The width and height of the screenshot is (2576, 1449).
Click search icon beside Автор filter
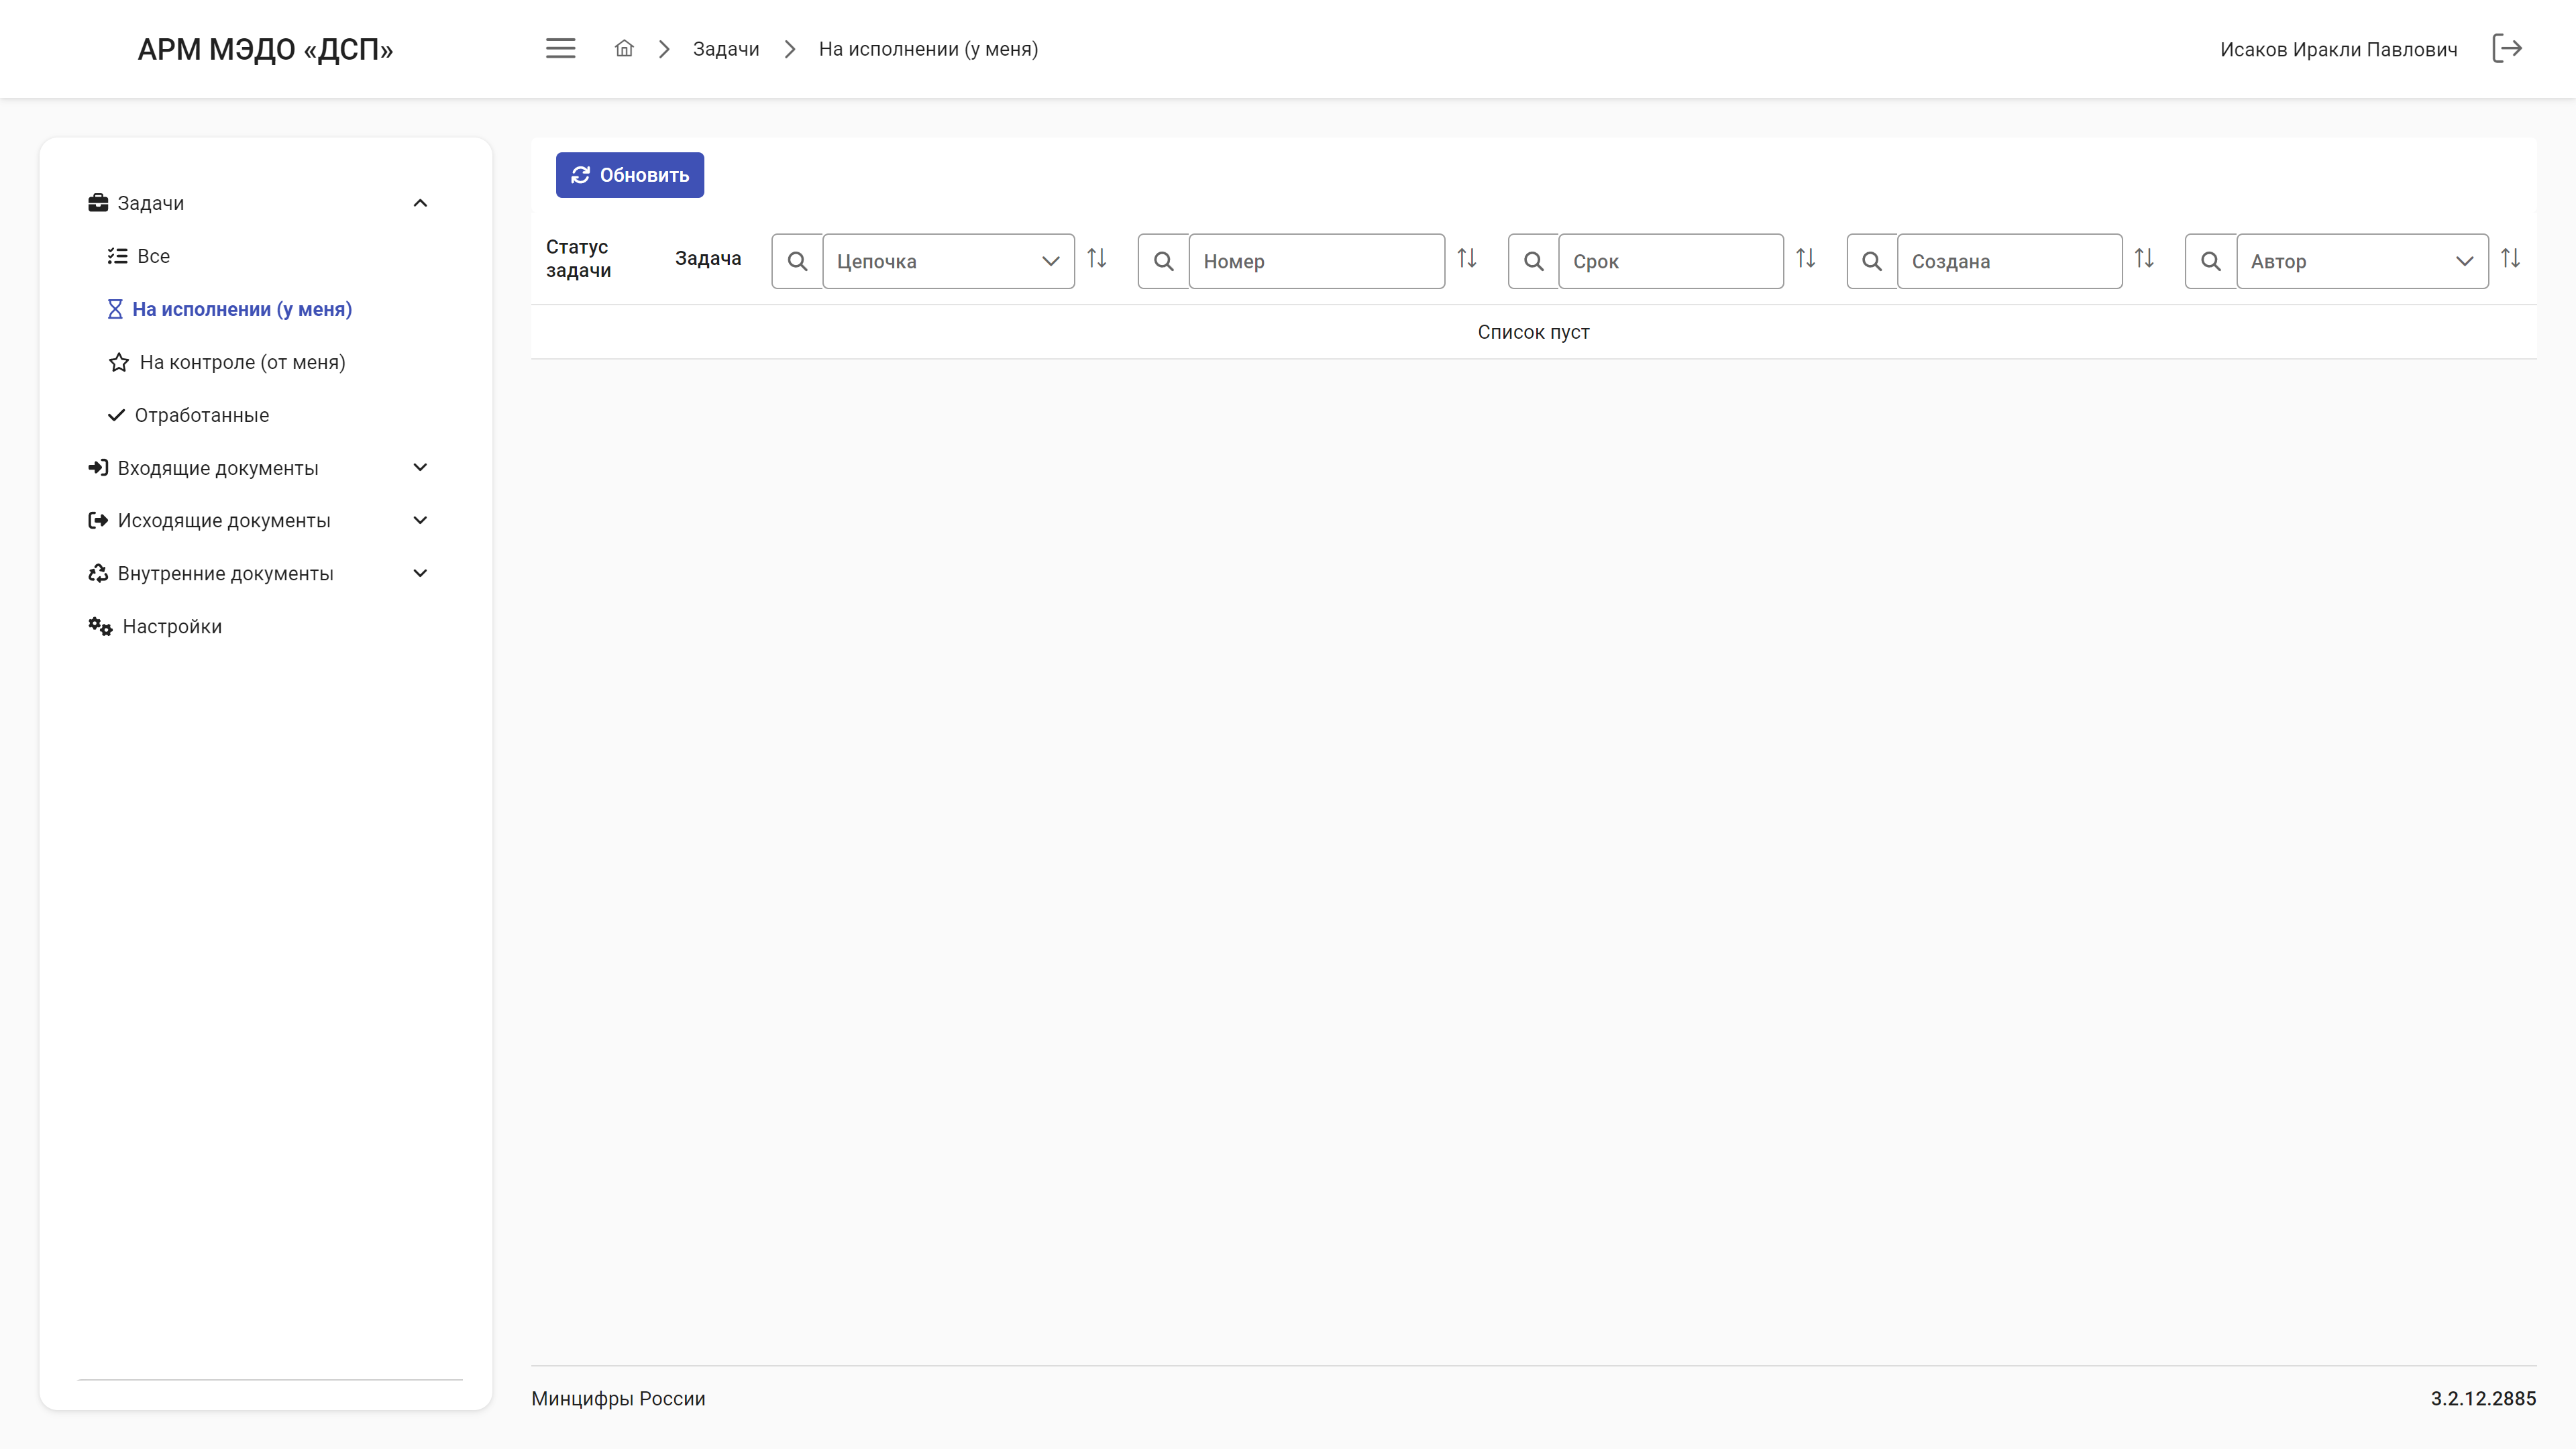(2211, 261)
